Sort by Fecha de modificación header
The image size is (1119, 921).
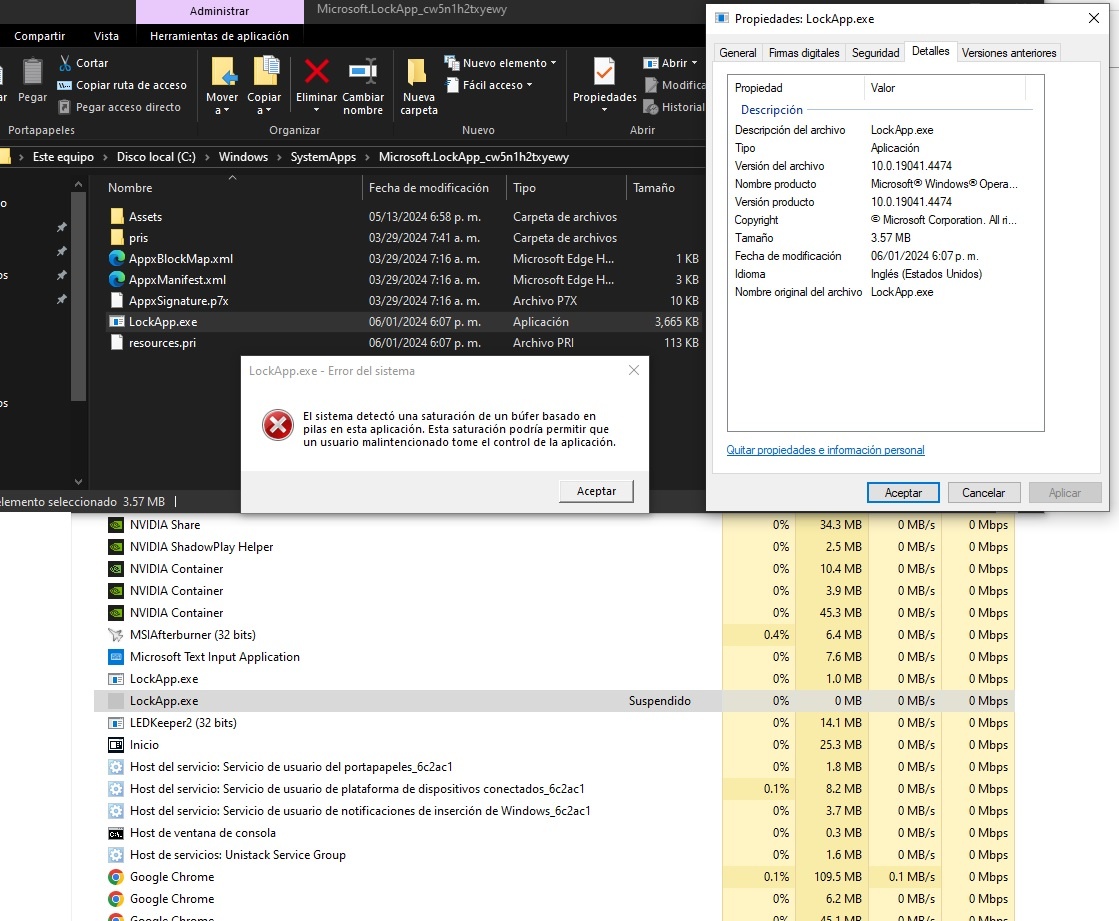pyautogui.click(x=429, y=188)
